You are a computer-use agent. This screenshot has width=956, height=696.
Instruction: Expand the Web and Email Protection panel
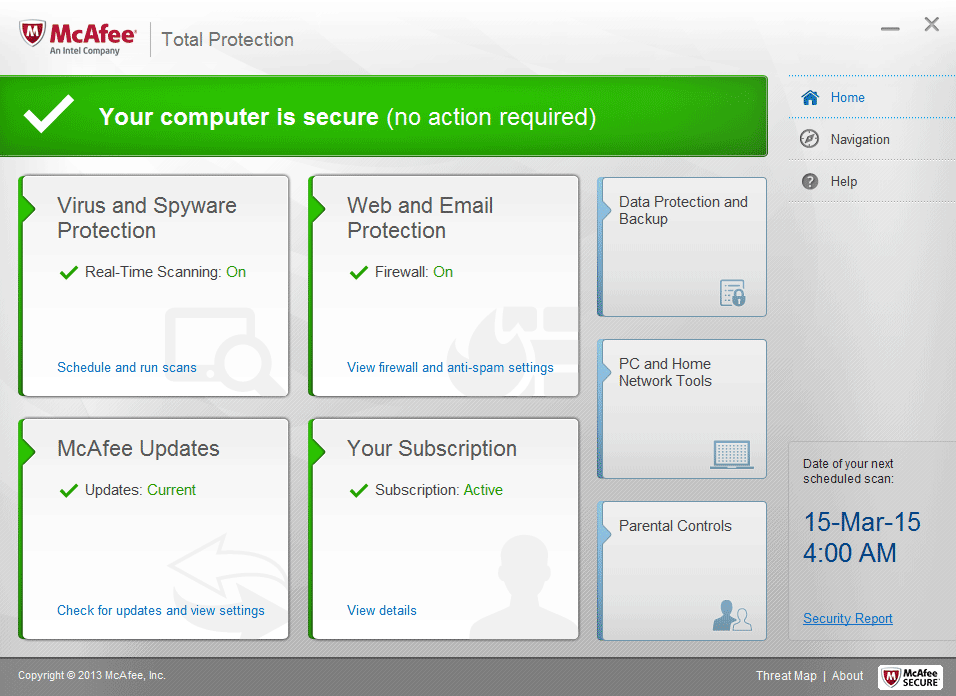(420, 217)
